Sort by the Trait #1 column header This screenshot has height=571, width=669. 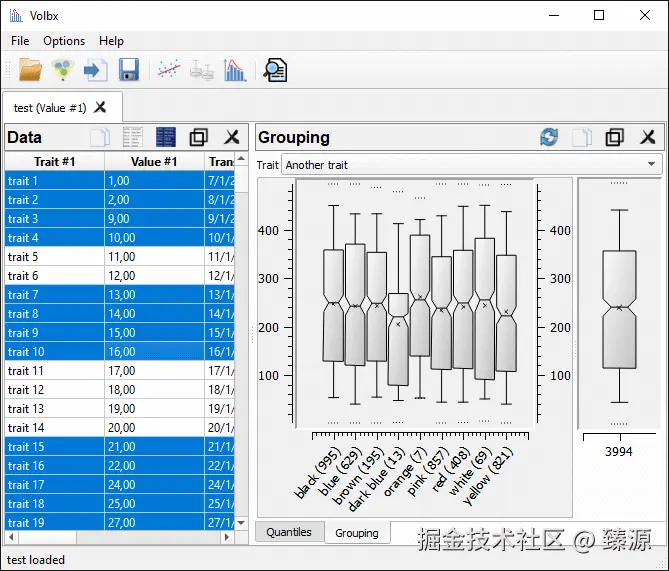point(55,162)
